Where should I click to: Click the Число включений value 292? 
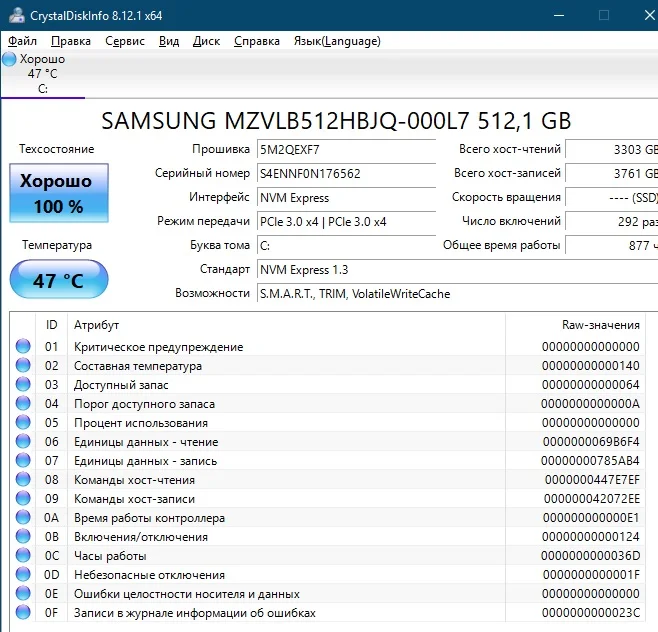pyautogui.click(x=612, y=221)
